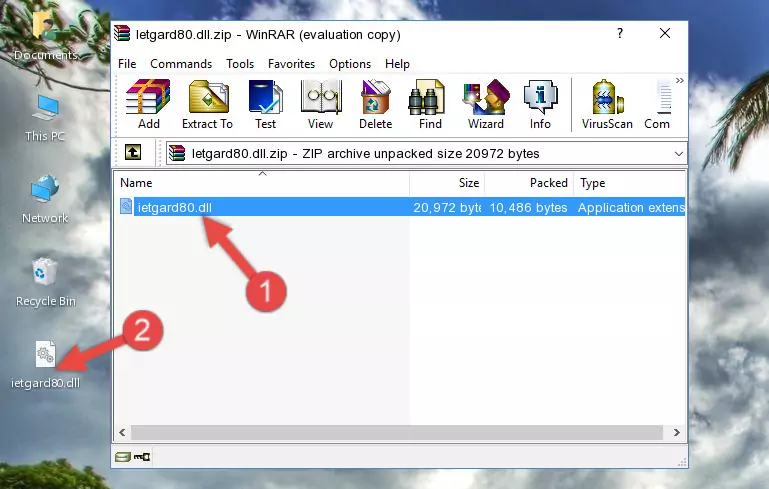769x489 pixels.
Task: Select the ietgard80.dll desktop file
Action: (x=45, y=365)
